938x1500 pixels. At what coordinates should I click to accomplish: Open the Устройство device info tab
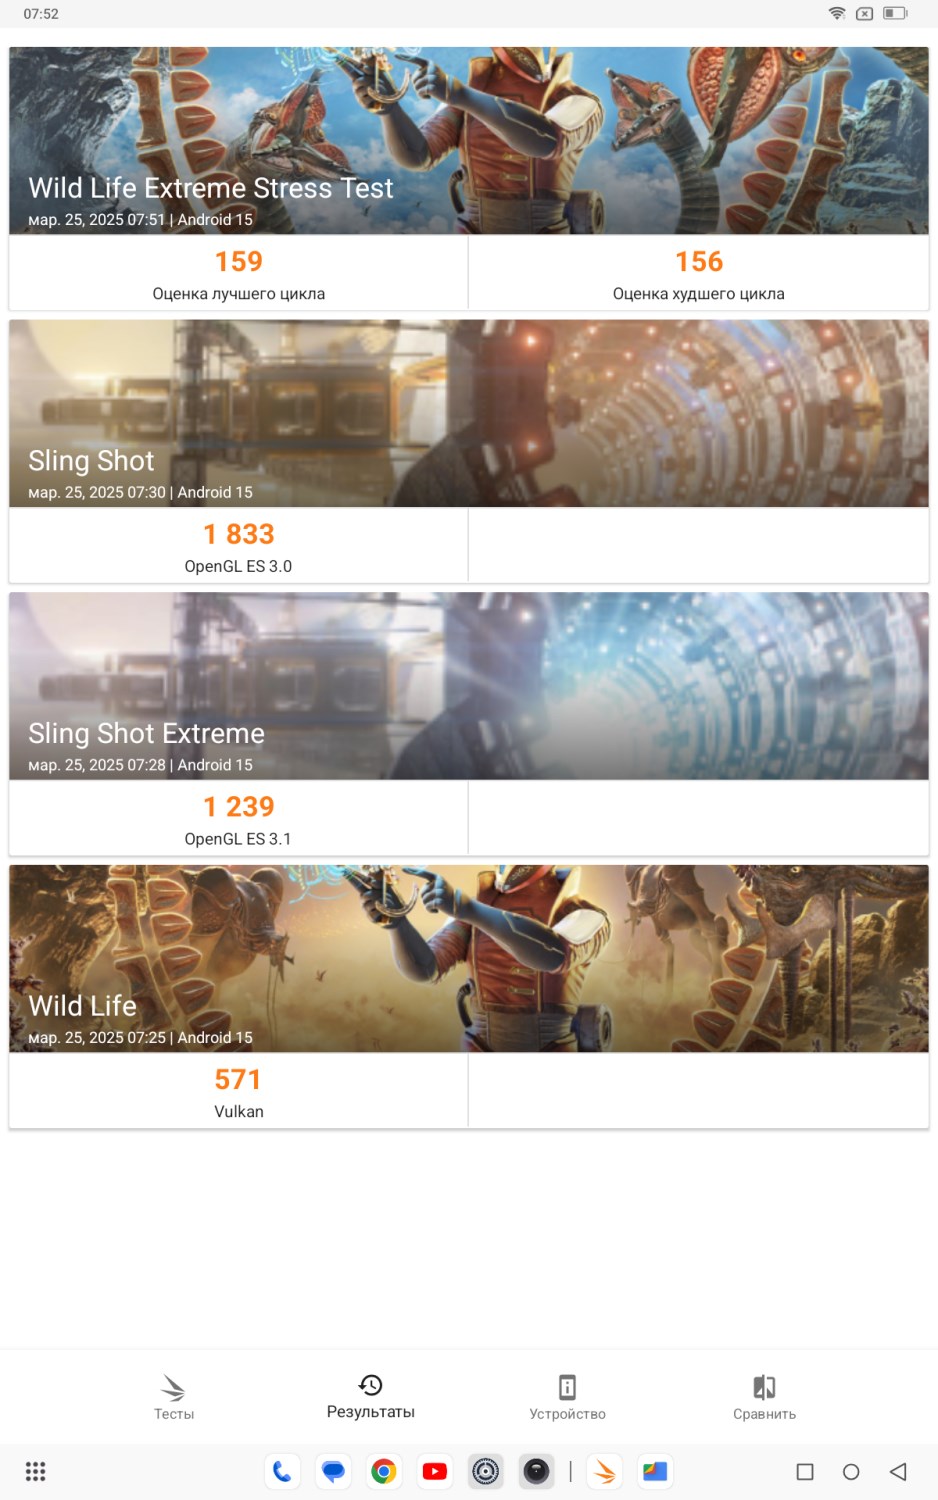tap(567, 1388)
